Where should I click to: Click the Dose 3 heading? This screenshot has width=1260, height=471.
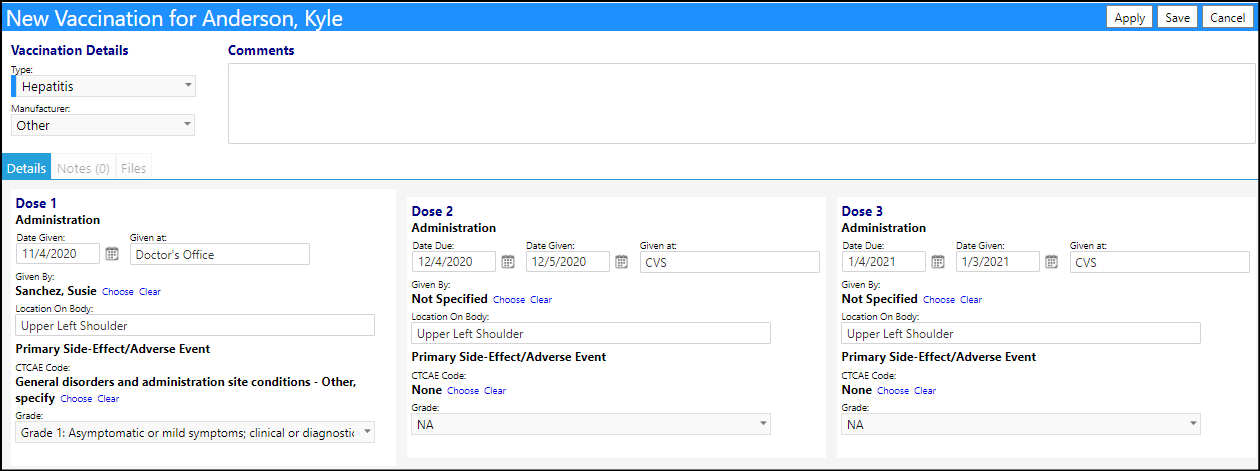tap(863, 211)
